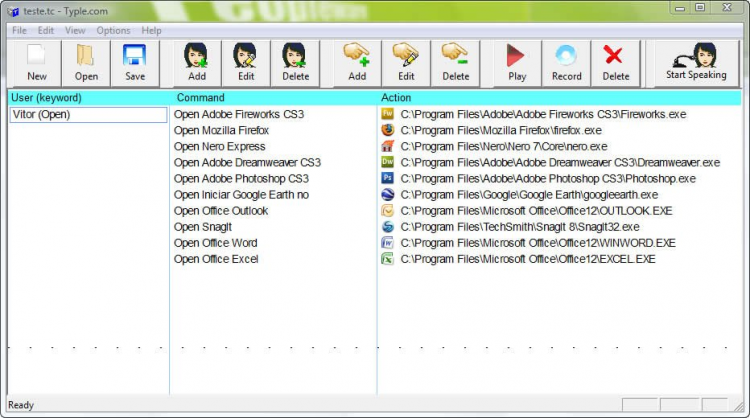
Task: Click Start Speaking microphone button
Action: (x=696, y=63)
